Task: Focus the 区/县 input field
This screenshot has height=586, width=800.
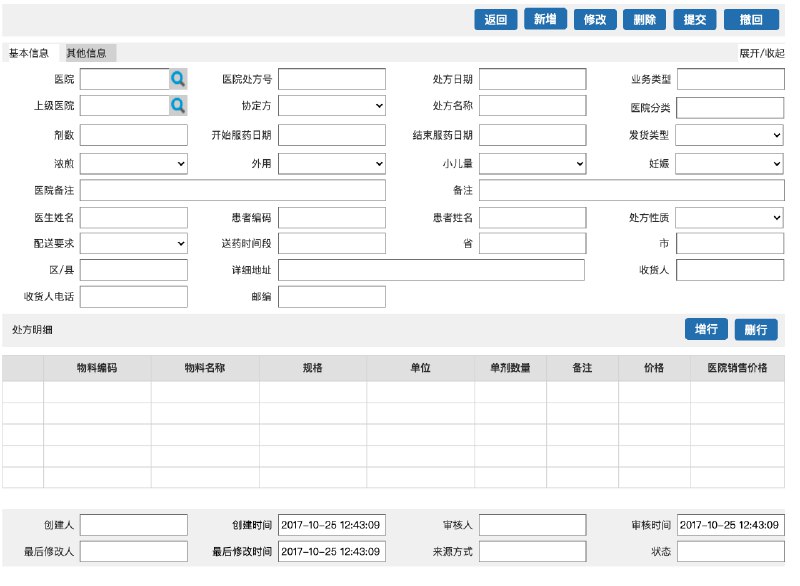Action: pos(134,270)
